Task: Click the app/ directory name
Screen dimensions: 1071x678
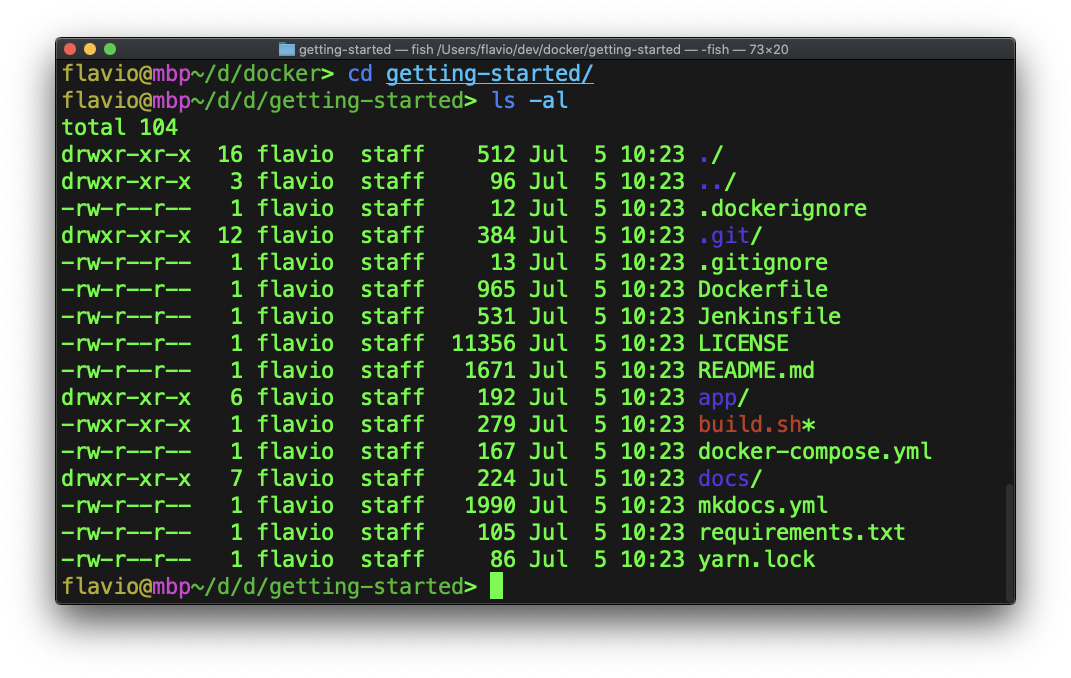Action: (x=723, y=398)
